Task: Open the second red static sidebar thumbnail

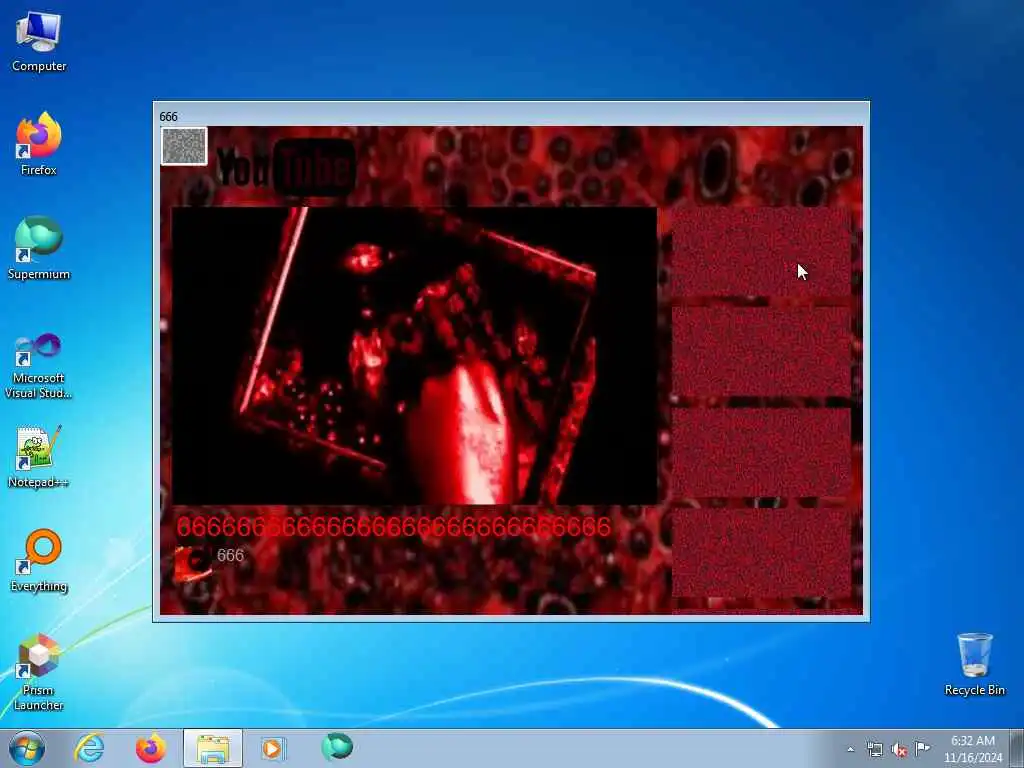Action: click(x=761, y=351)
